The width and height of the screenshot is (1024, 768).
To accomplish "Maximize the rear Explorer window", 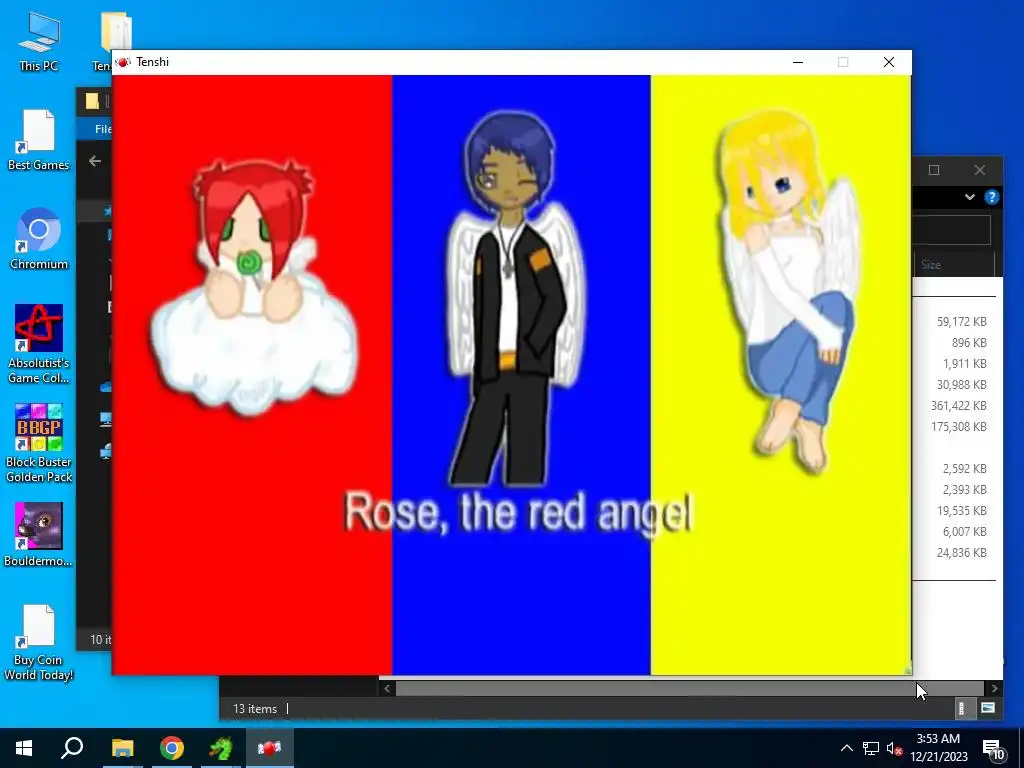I will click(x=934, y=170).
